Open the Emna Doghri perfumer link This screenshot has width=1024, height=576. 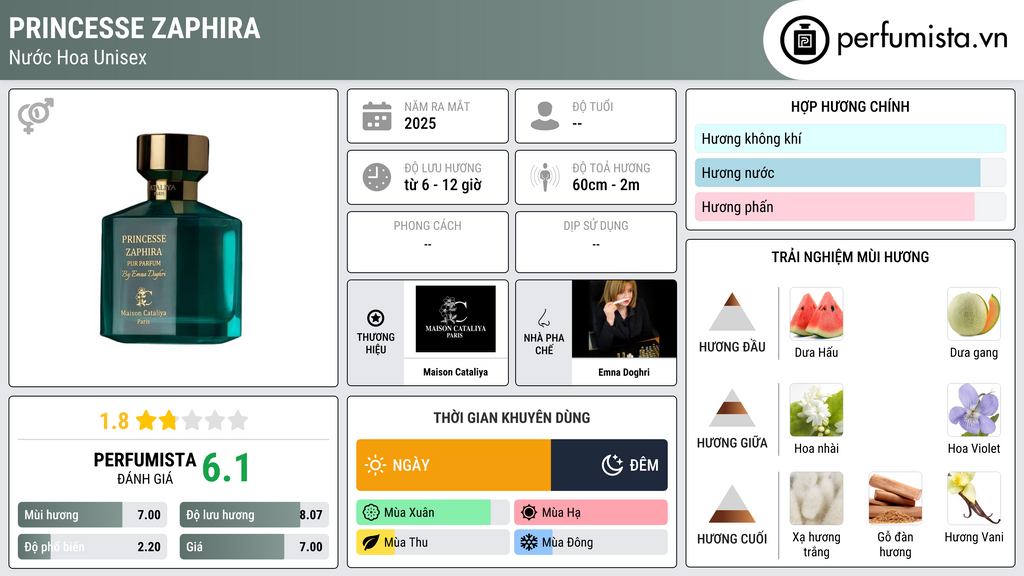[x=624, y=372]
